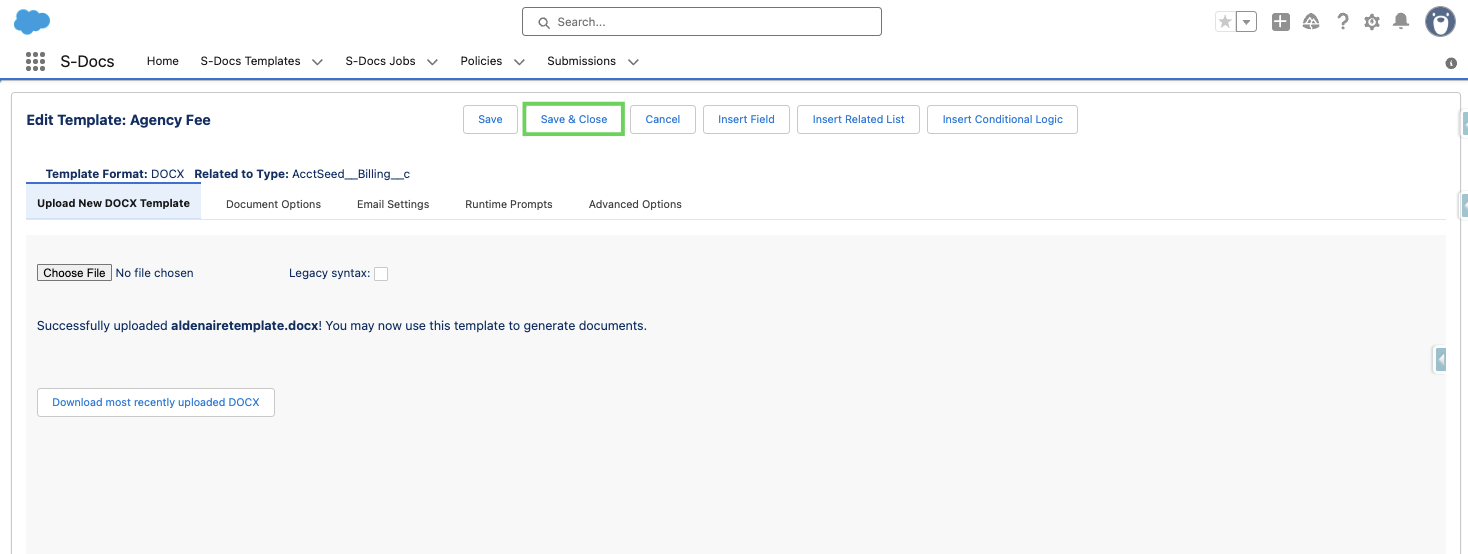The width and height of the screenshot is (1468, 554).
Task: Go to the Home nav item
Action: (163, 61)
